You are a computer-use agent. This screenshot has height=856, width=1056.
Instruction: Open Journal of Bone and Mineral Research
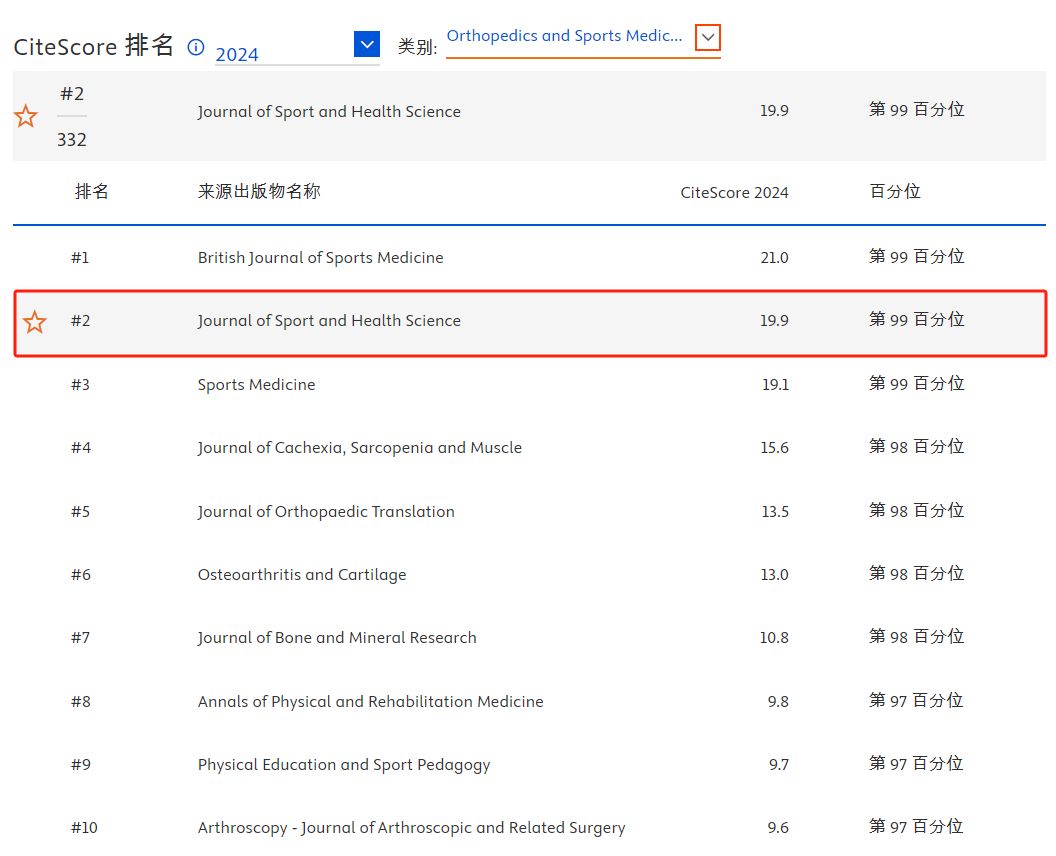337,638
